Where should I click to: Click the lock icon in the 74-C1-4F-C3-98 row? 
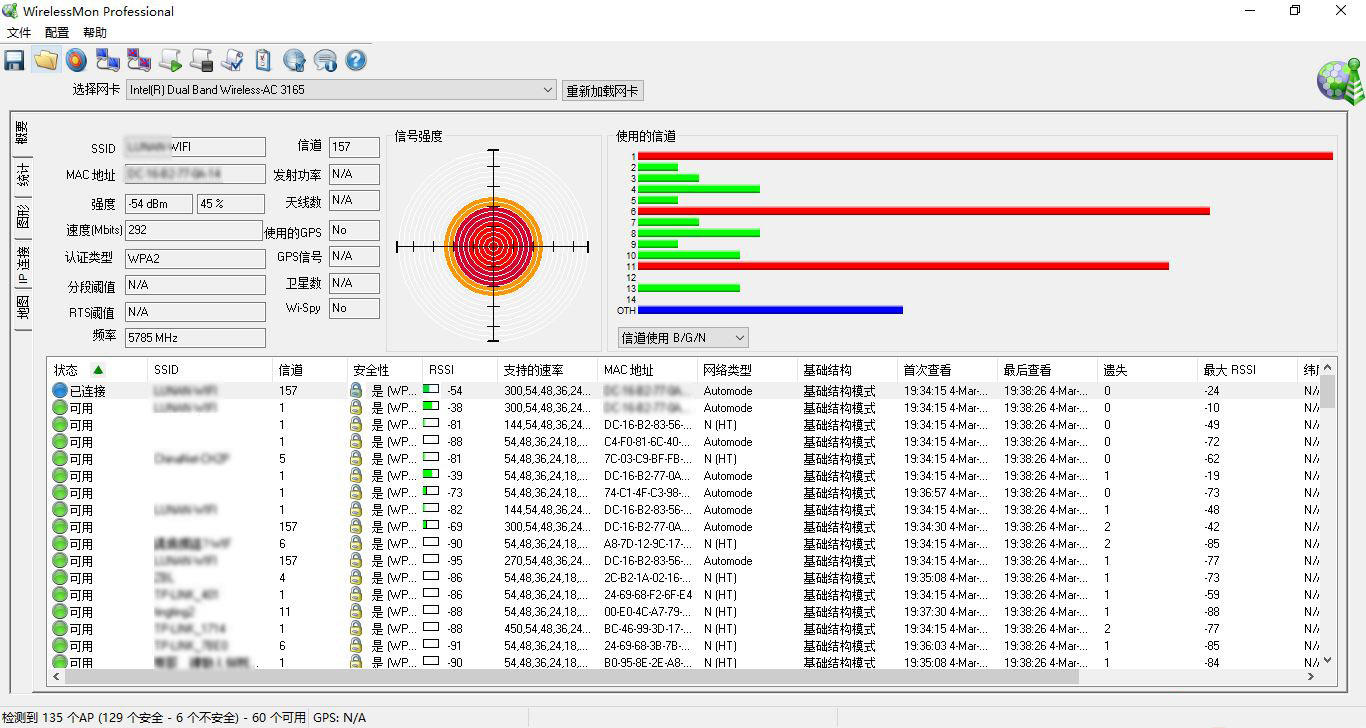coord(356,493)
